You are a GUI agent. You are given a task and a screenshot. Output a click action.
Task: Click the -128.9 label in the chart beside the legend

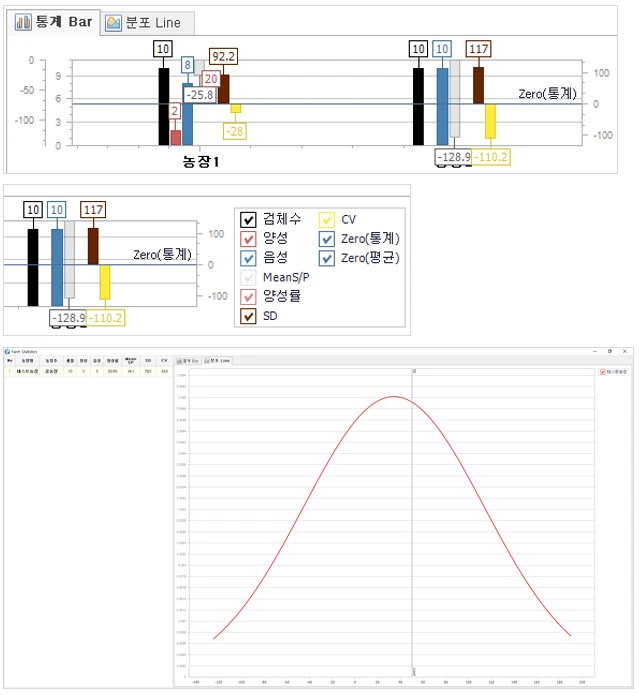(x=68, y=318)
